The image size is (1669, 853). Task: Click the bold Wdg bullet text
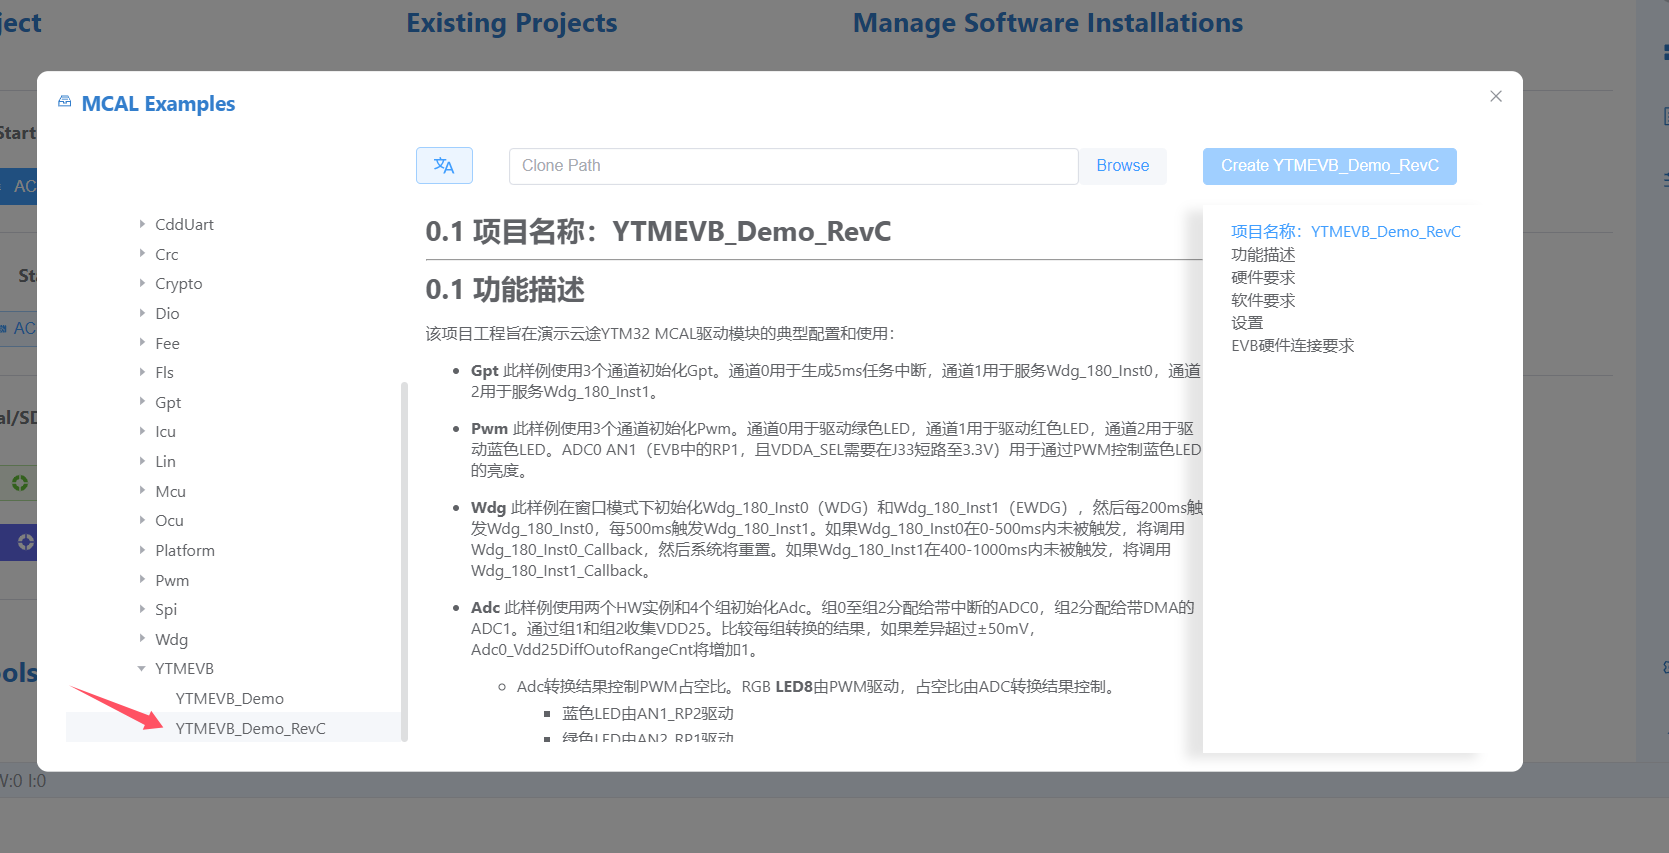pos(489,507)
